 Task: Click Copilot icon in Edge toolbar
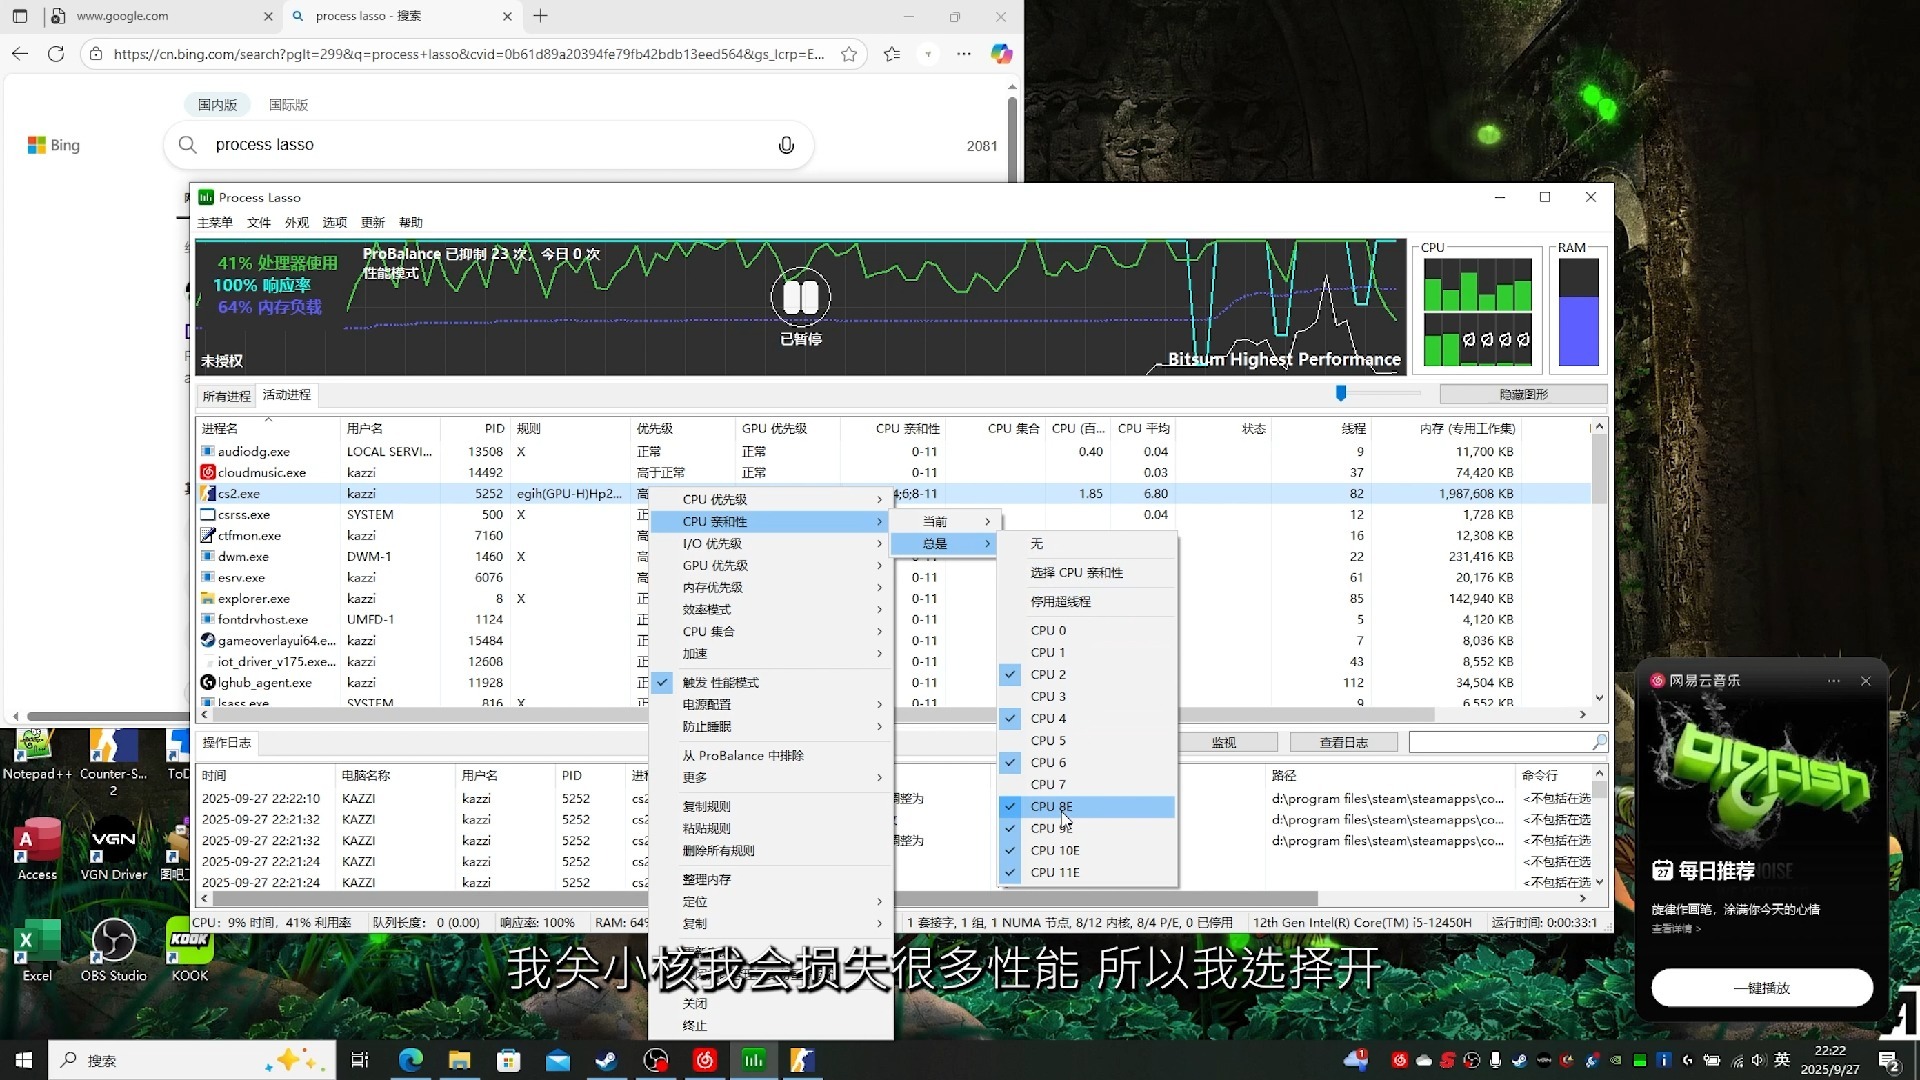1001,54
